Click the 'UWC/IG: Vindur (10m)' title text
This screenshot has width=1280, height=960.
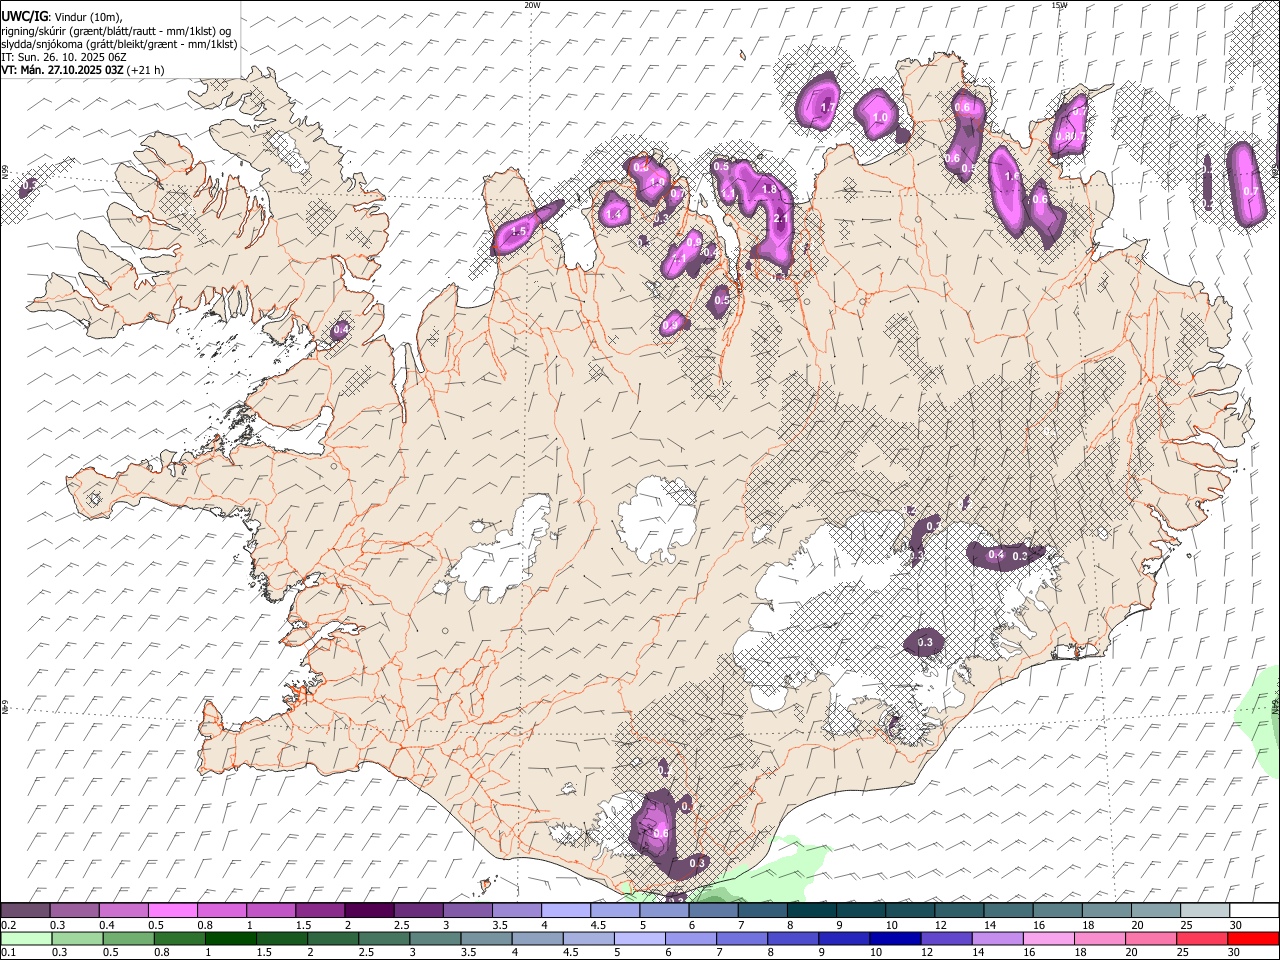[61, 17]
